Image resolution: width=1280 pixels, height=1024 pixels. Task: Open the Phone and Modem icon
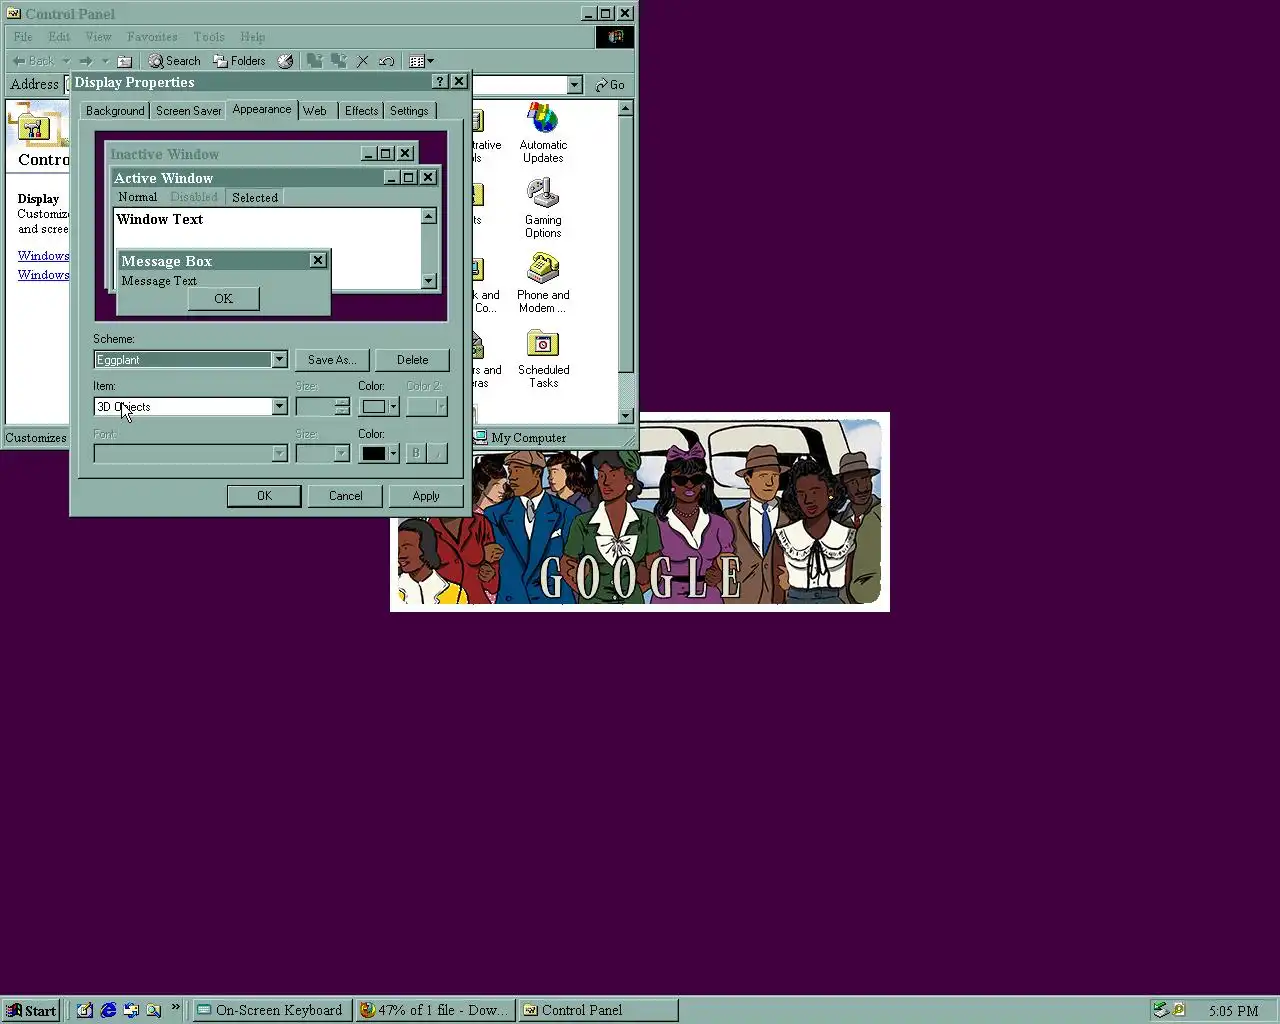click(x=543, y=283)
